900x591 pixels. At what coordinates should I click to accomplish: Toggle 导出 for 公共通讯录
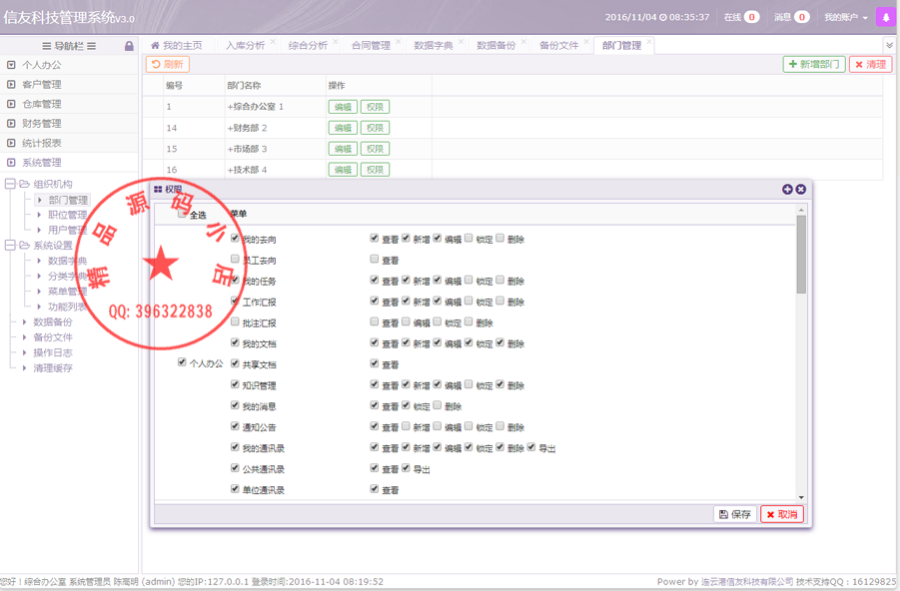click(406, 468)
